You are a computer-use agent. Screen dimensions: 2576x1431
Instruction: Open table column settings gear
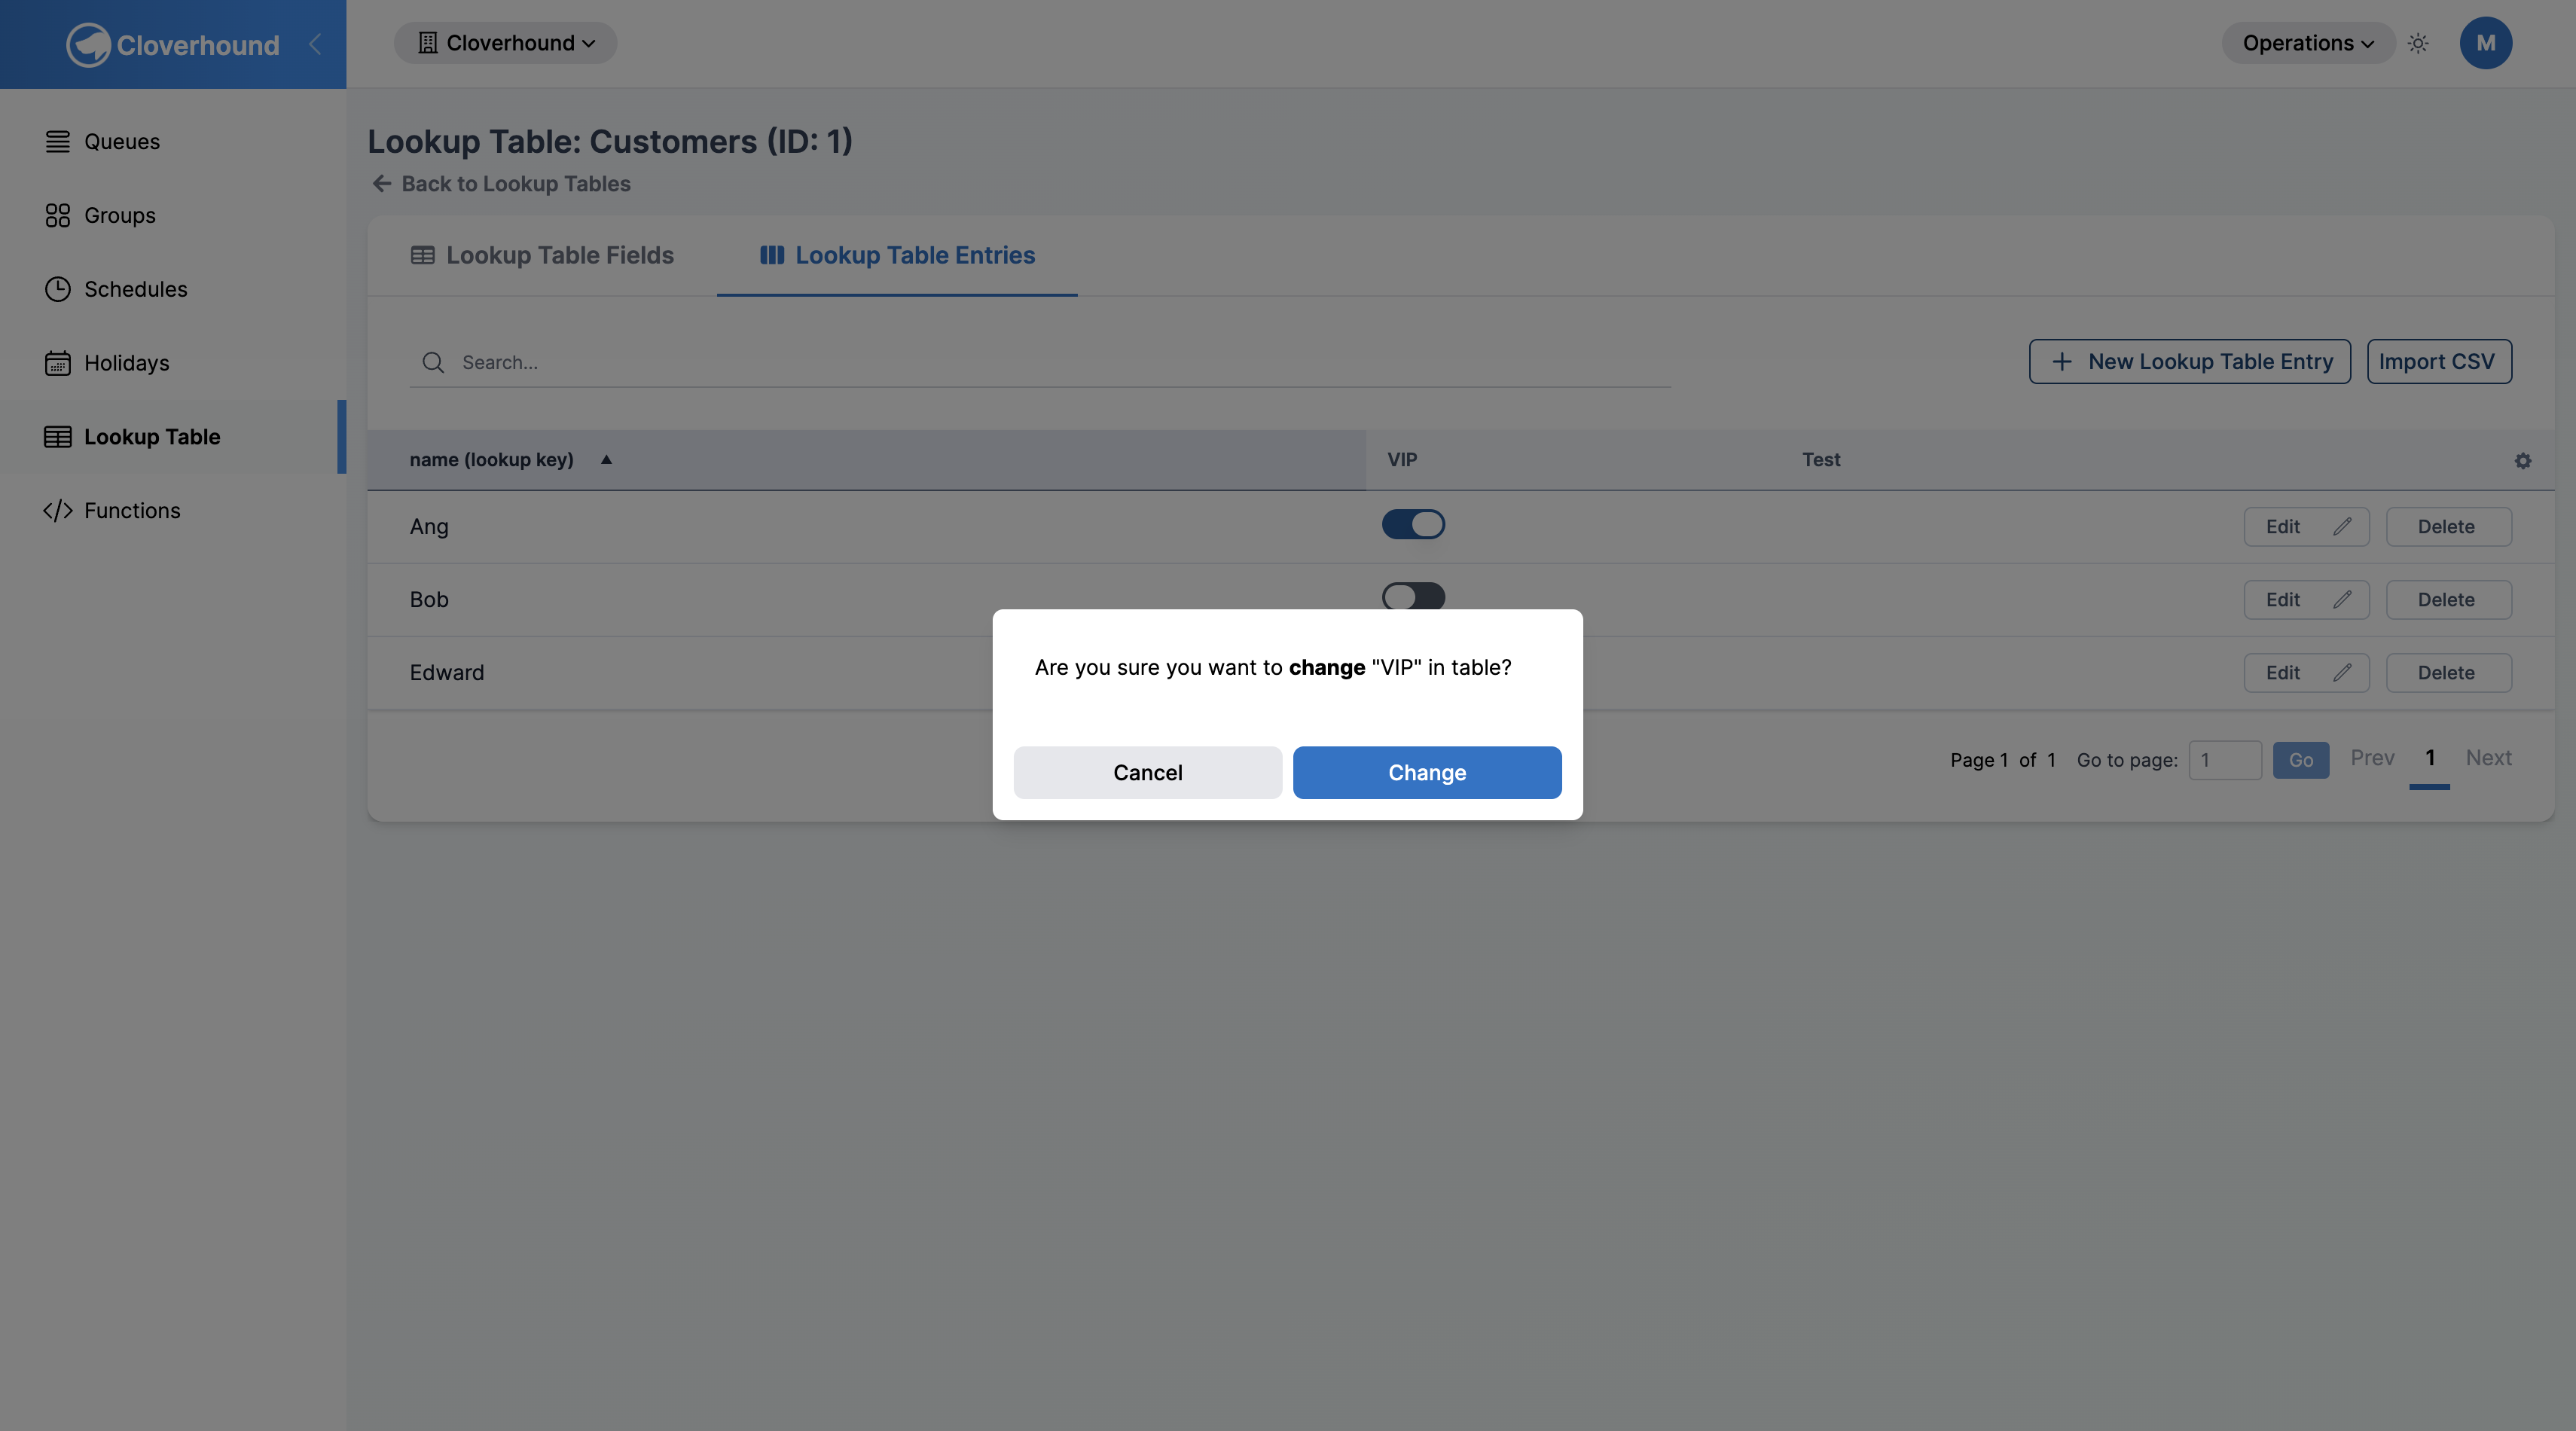pos(2523,461)
